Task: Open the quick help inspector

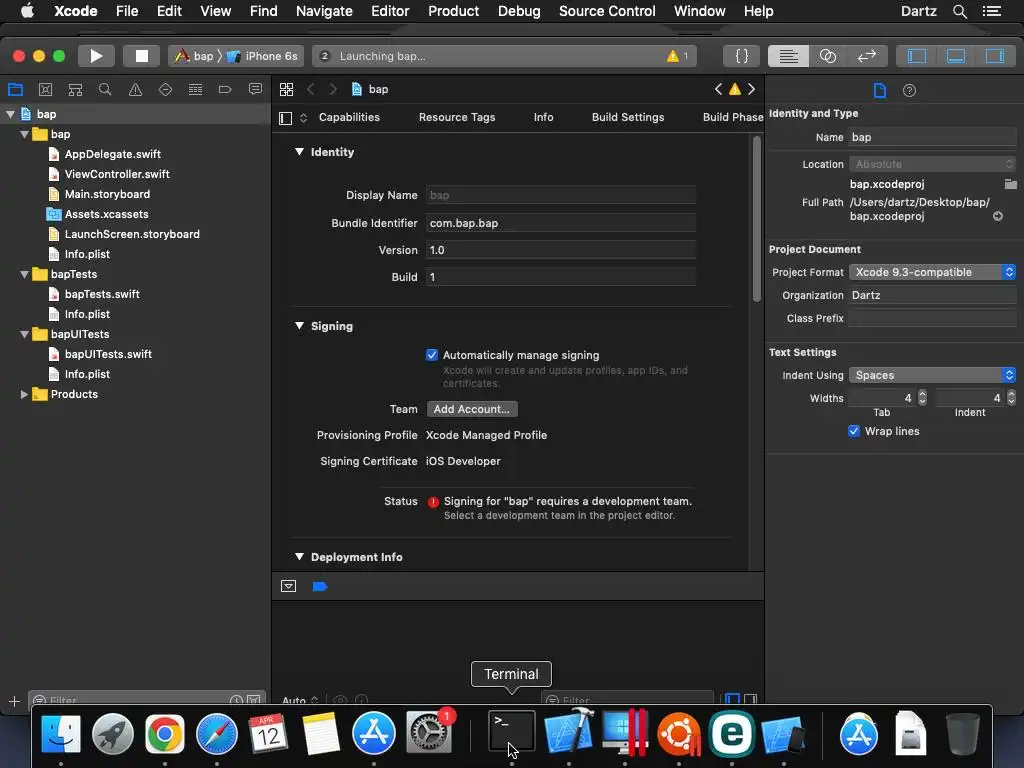Action: pyautogui.click(x=909, y=90)
